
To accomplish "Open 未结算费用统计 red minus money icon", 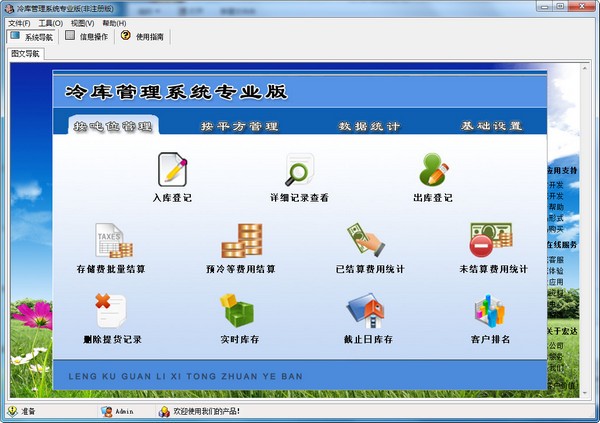I will (491, 240).
